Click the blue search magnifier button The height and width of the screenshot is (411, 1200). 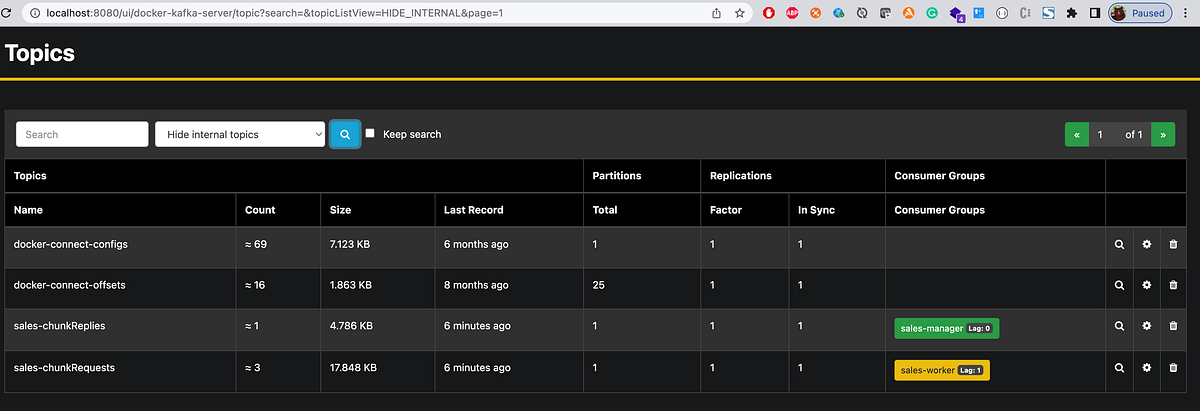345,134
